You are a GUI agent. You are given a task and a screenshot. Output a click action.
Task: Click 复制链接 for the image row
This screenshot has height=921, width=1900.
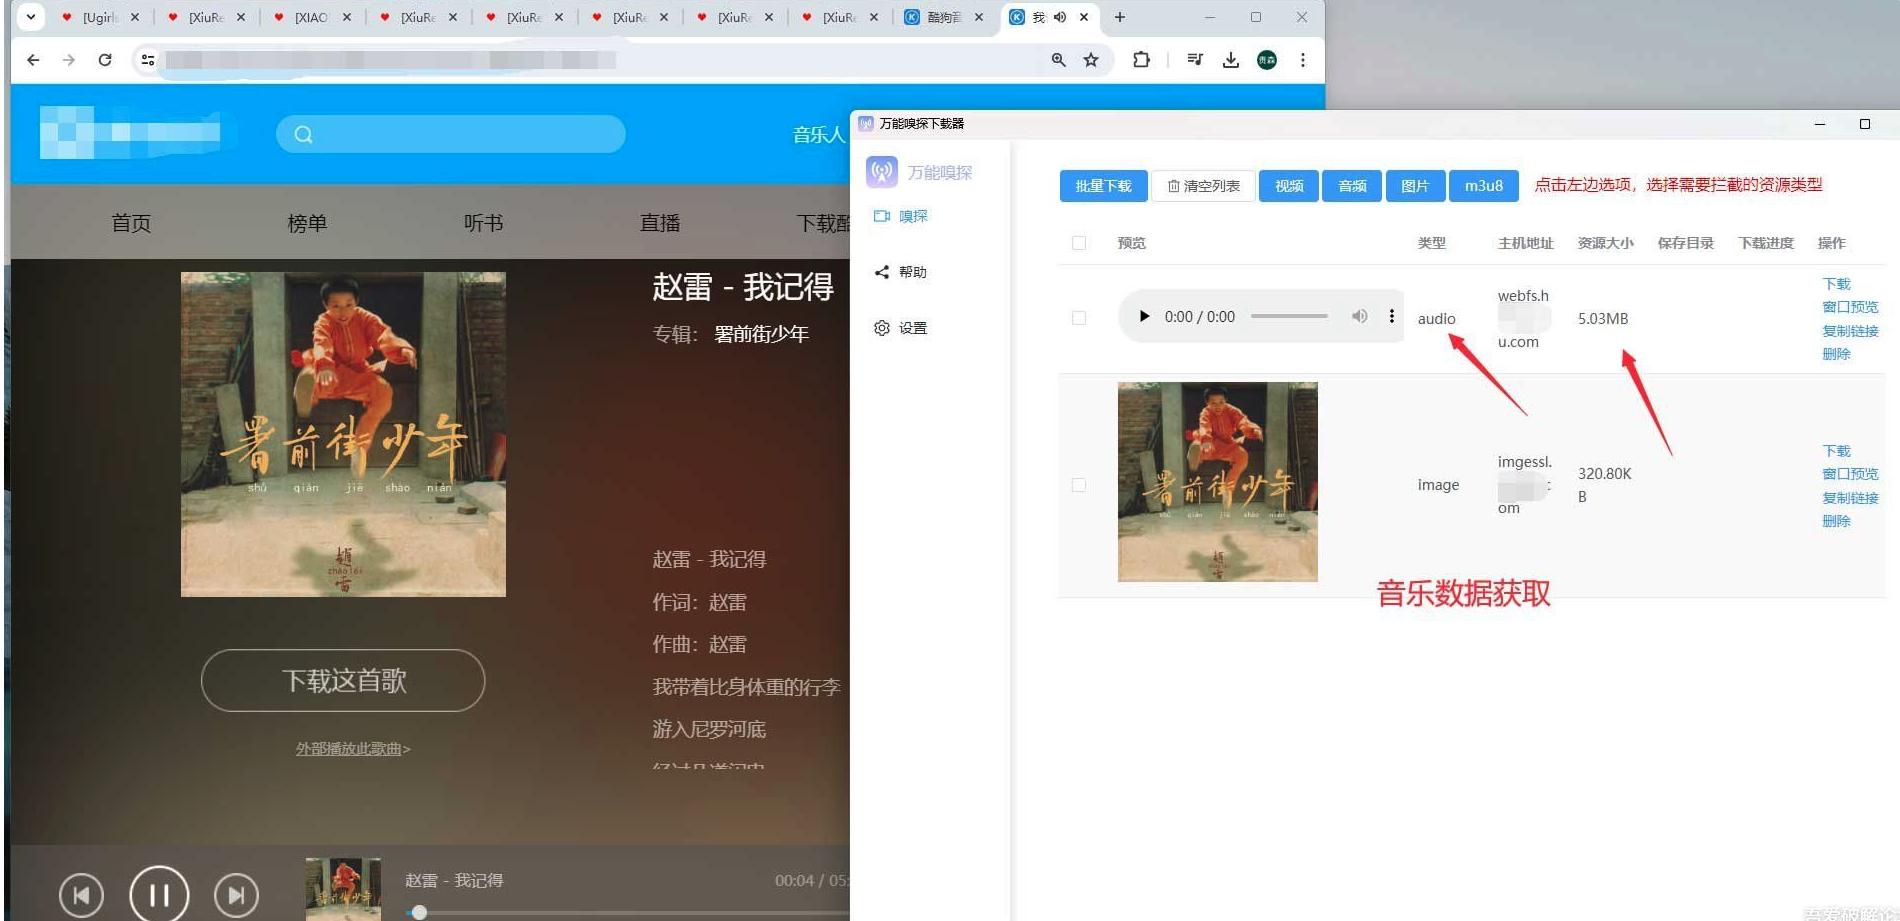1850,498
